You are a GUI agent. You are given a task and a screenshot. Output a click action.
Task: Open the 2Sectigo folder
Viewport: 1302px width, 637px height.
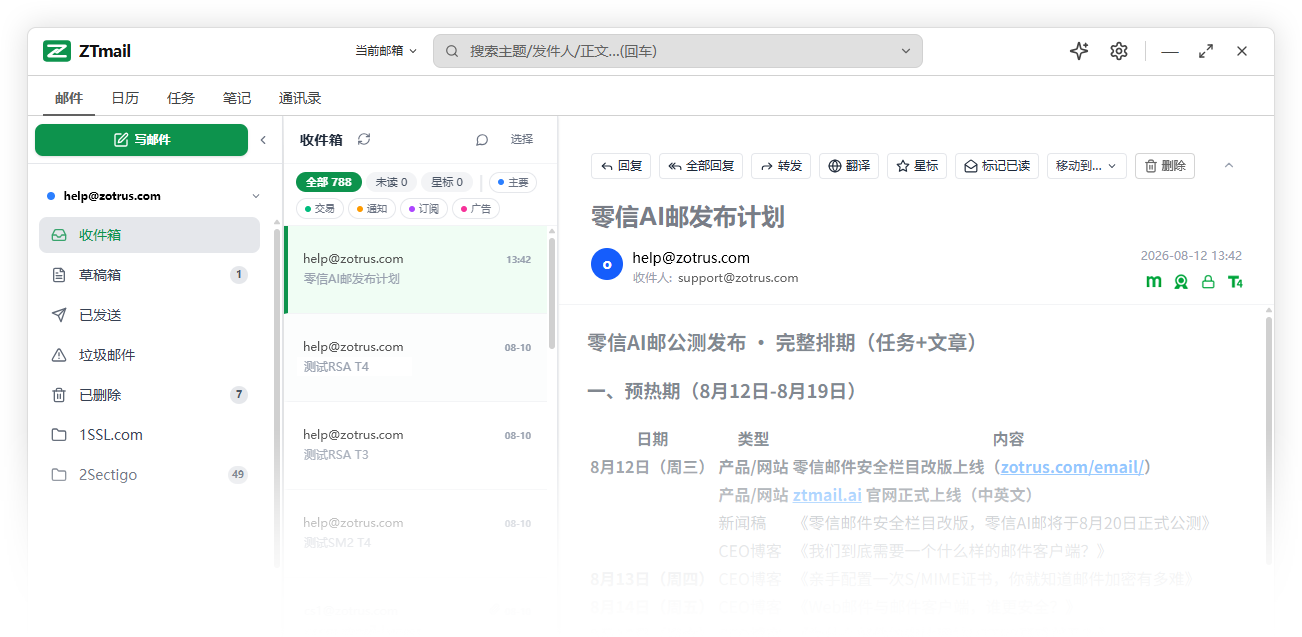click(x=149, y=475)
